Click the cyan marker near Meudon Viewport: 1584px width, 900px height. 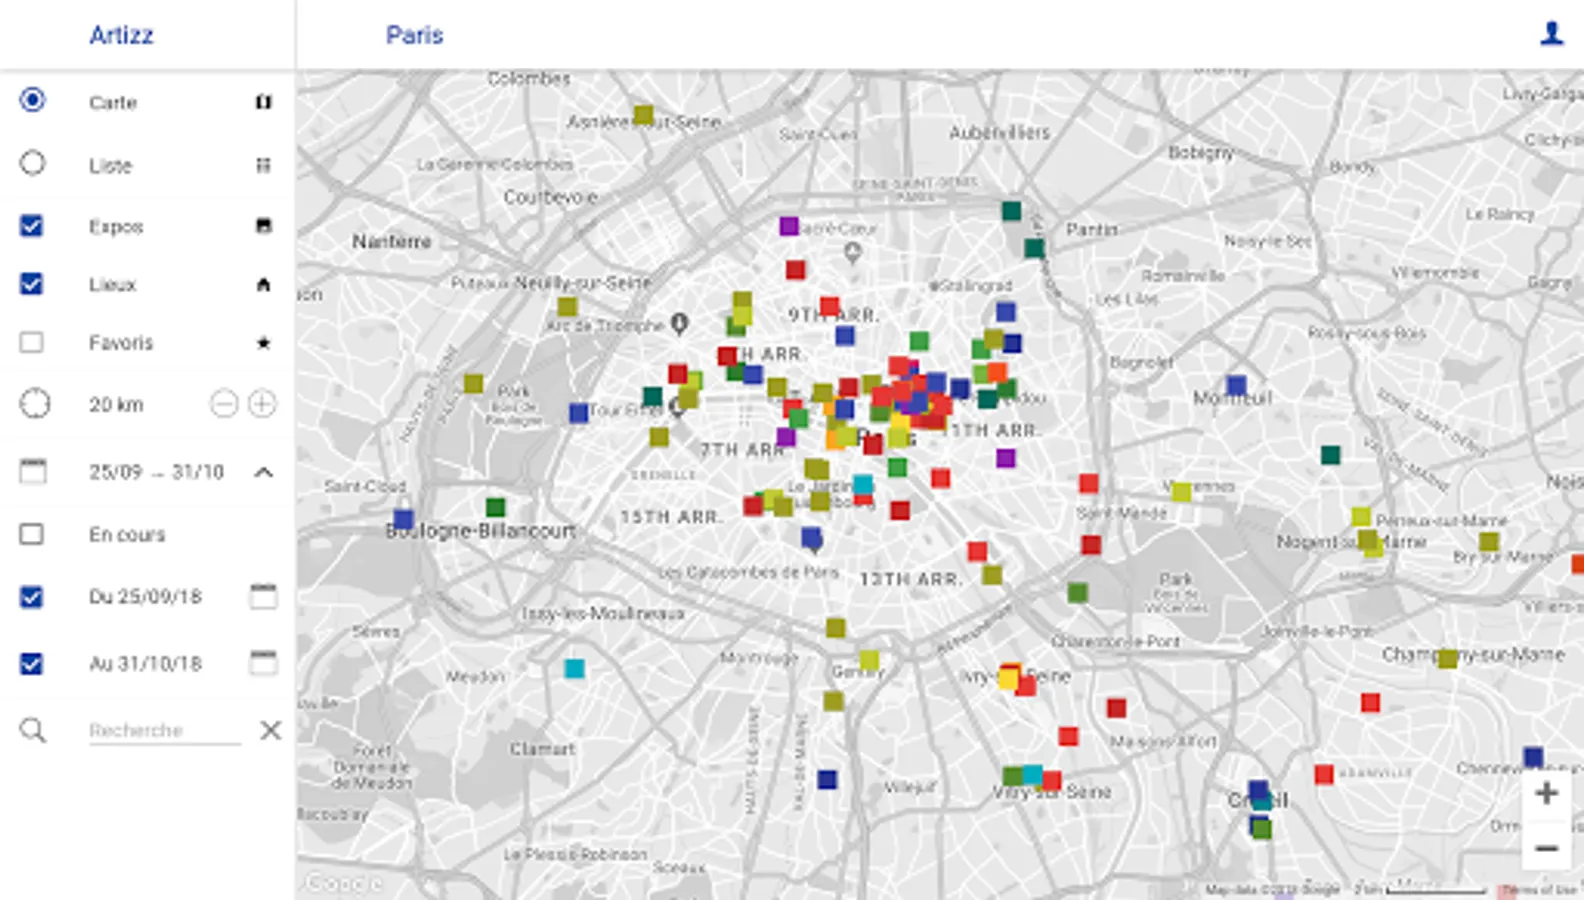(x=574, y=668)
